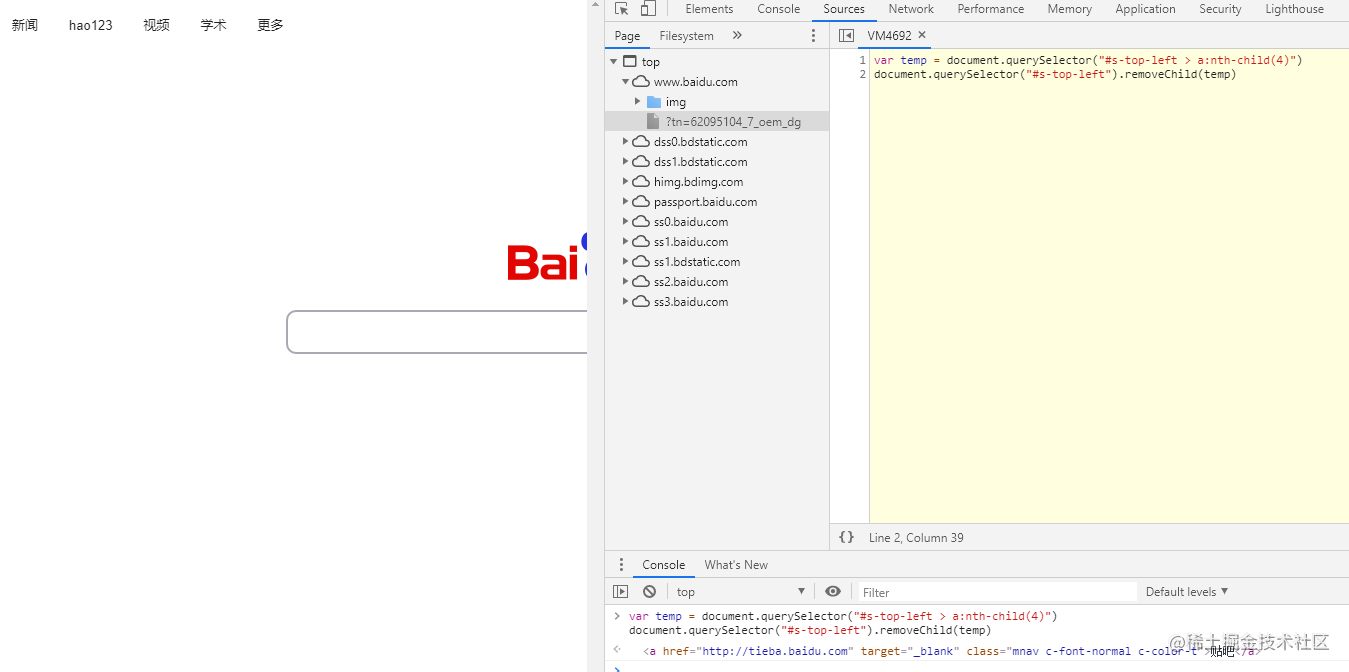
Task: Focus the console Filter input field
Action: (x=997, y=592)
